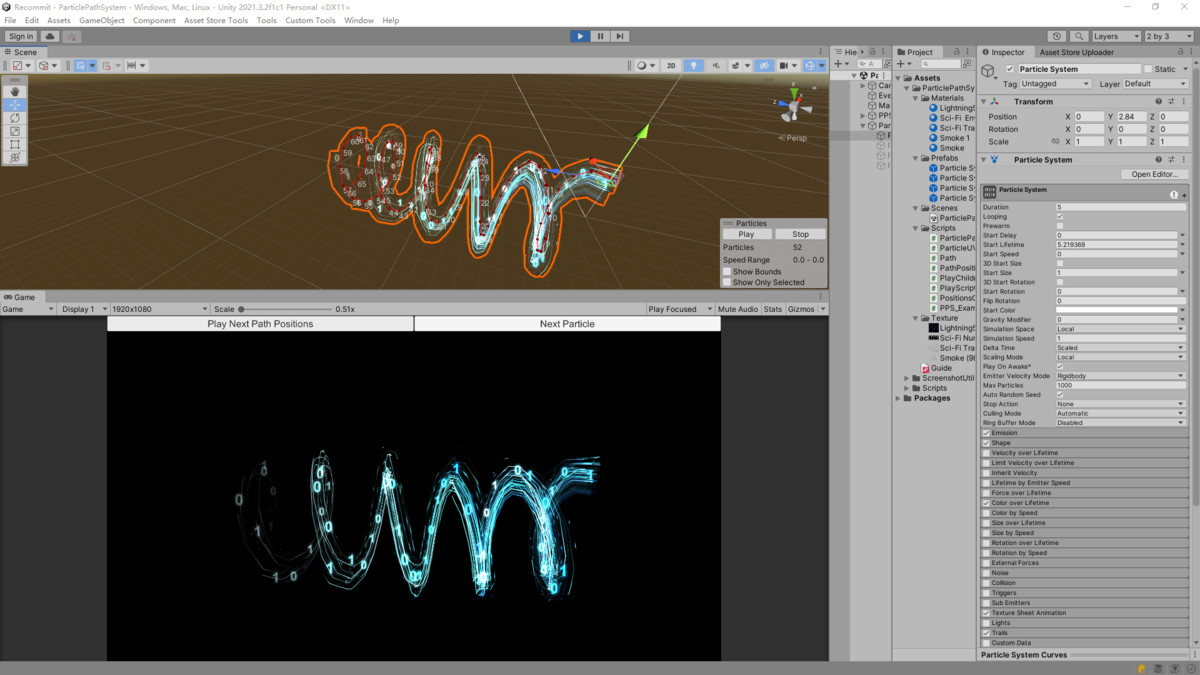Toggle Scene lighting with the bulb icon

click(693, 66)
